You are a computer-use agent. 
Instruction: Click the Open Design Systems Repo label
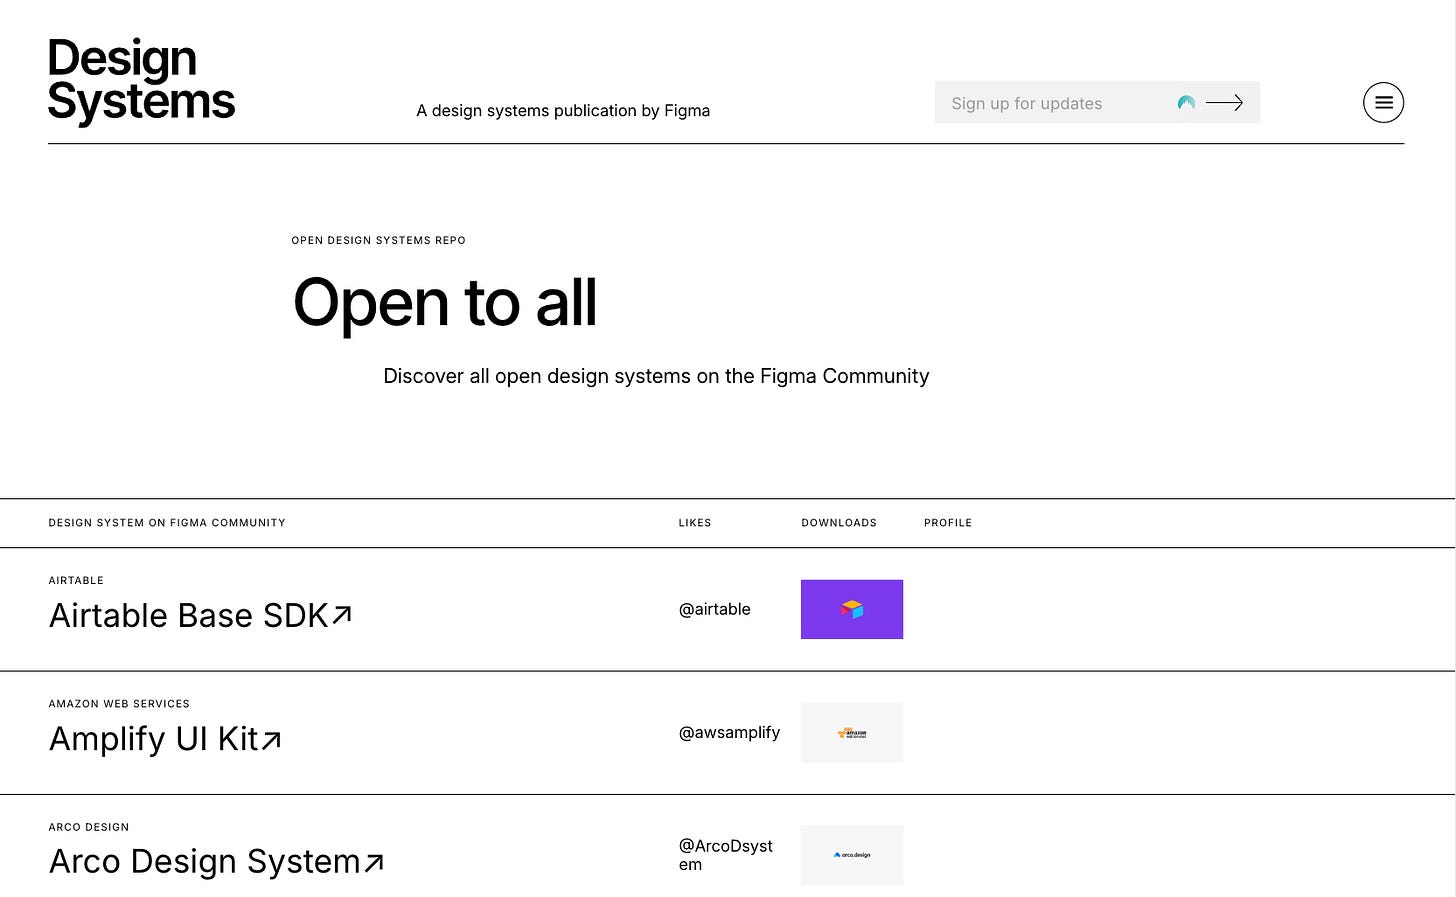[x=378, y=240]
